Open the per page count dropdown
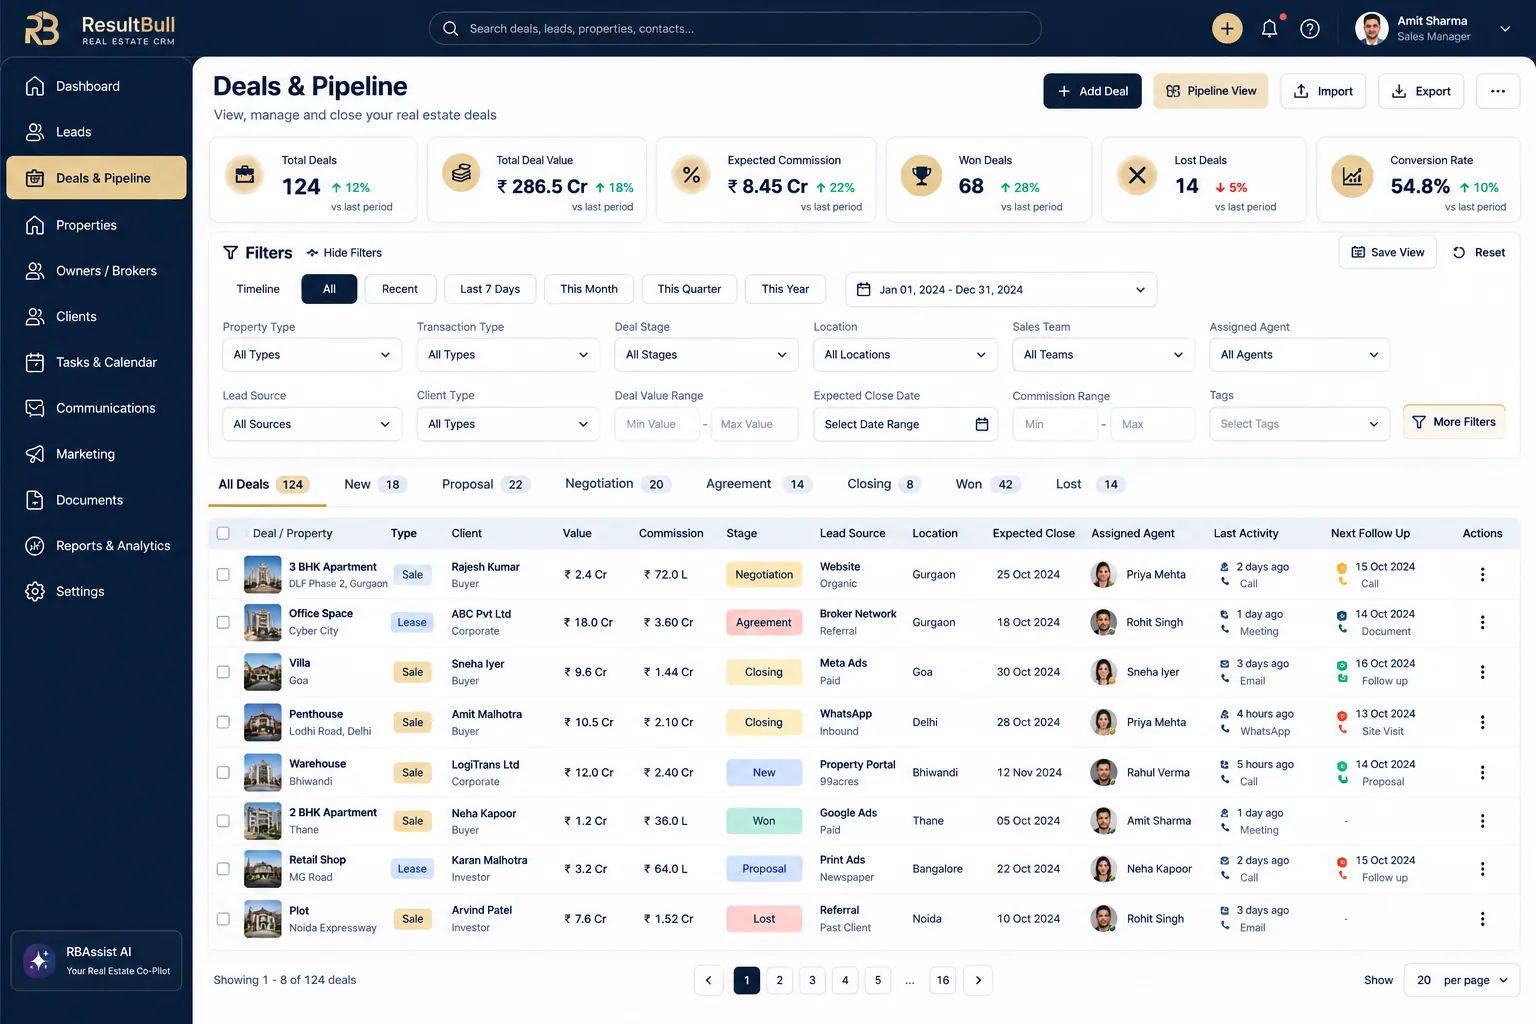This screenshot has height=1024, width=1536. click(x=1462, y=980)
